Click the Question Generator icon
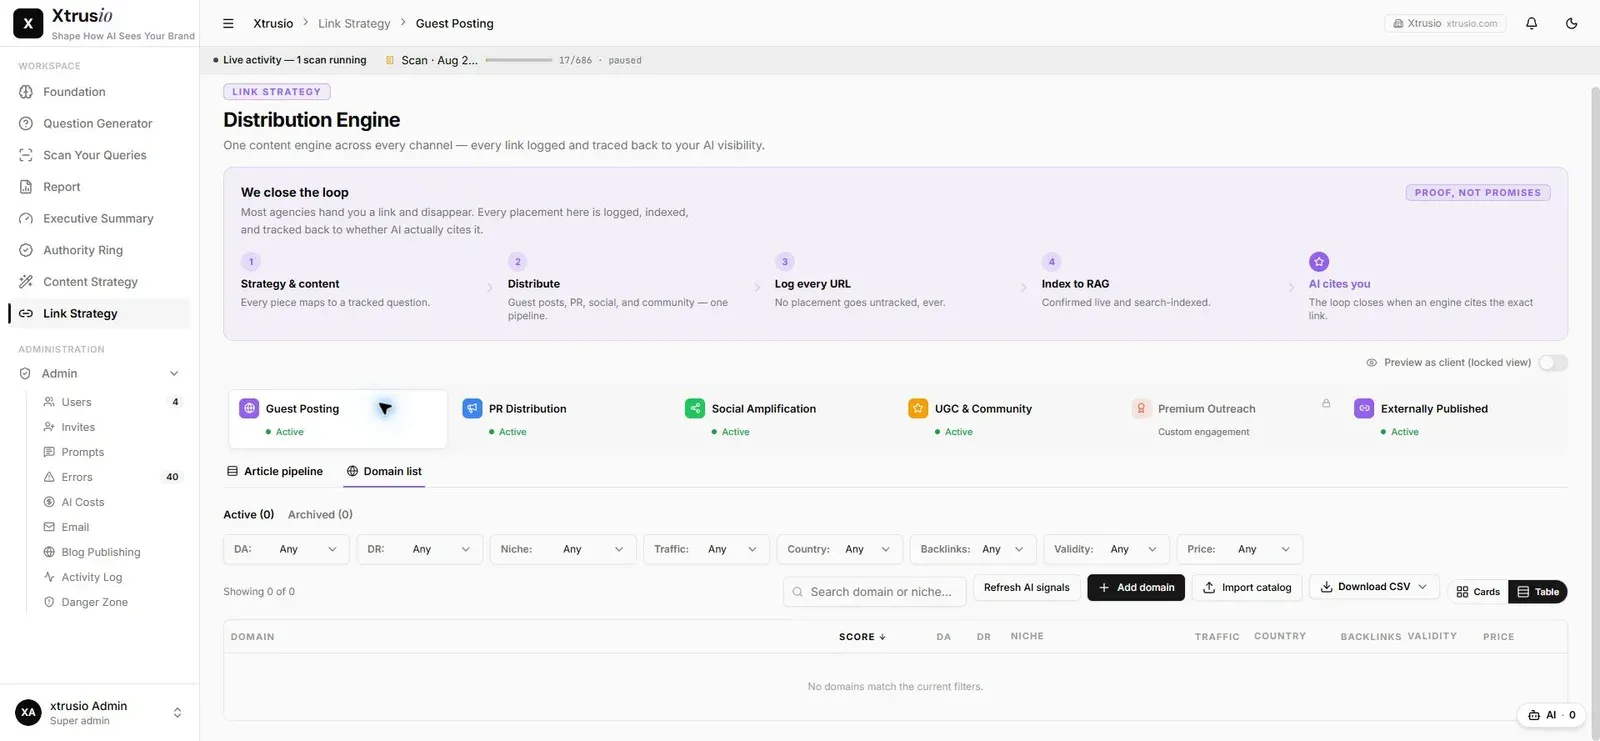 (x=26, y=124)
